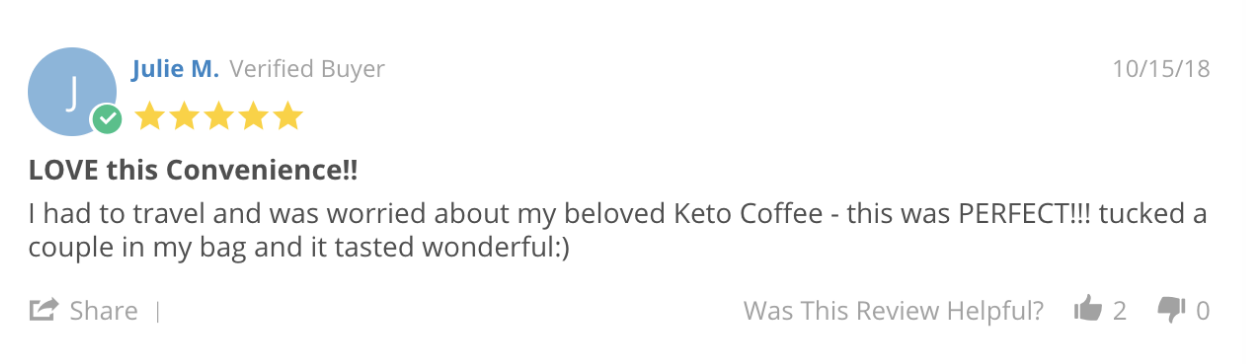Click the unhelpful vote count 0

pos(1203,311)
